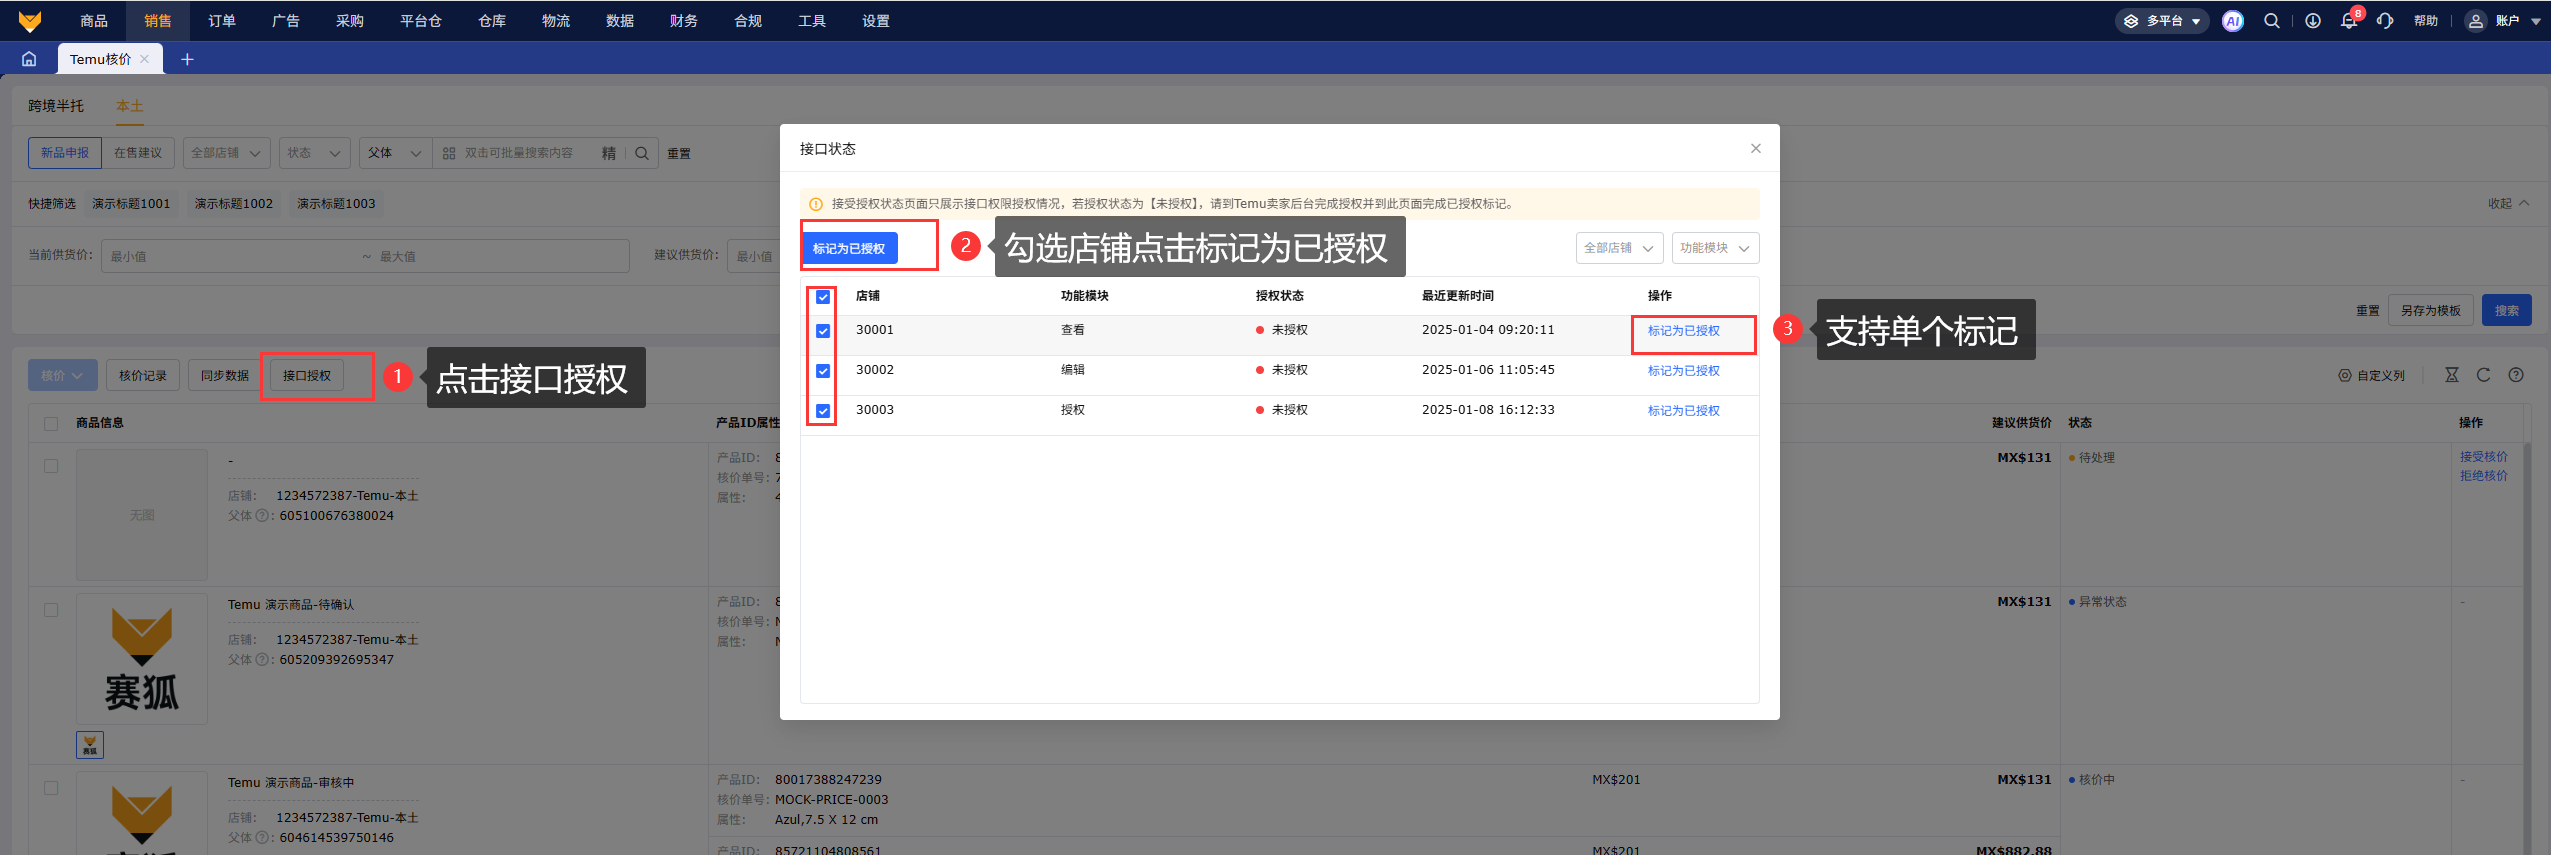2551x855 pixels.
Task: Open the 广告 menu
Action: [286, 21]
